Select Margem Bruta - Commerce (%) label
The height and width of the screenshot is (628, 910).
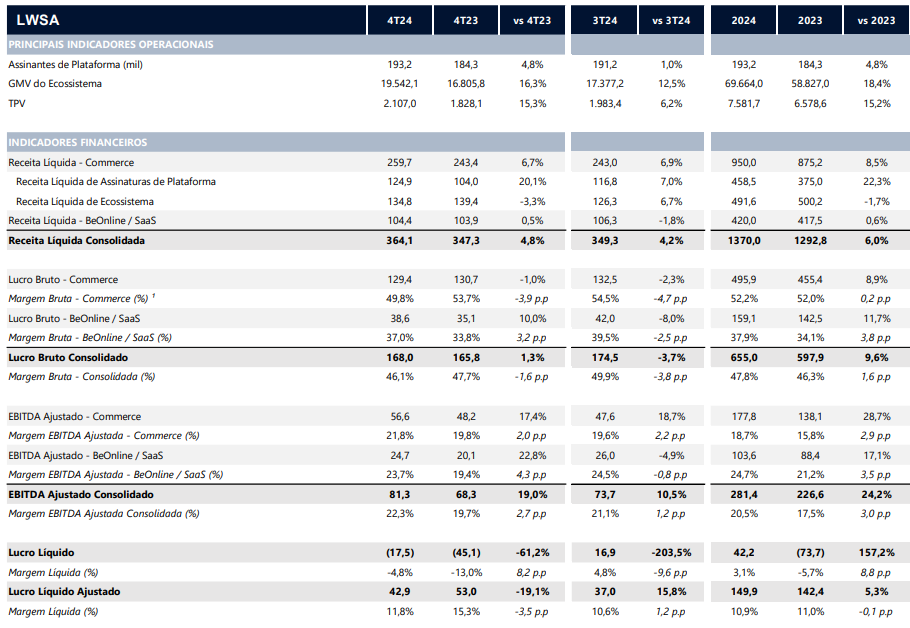(x=78, y=298)
